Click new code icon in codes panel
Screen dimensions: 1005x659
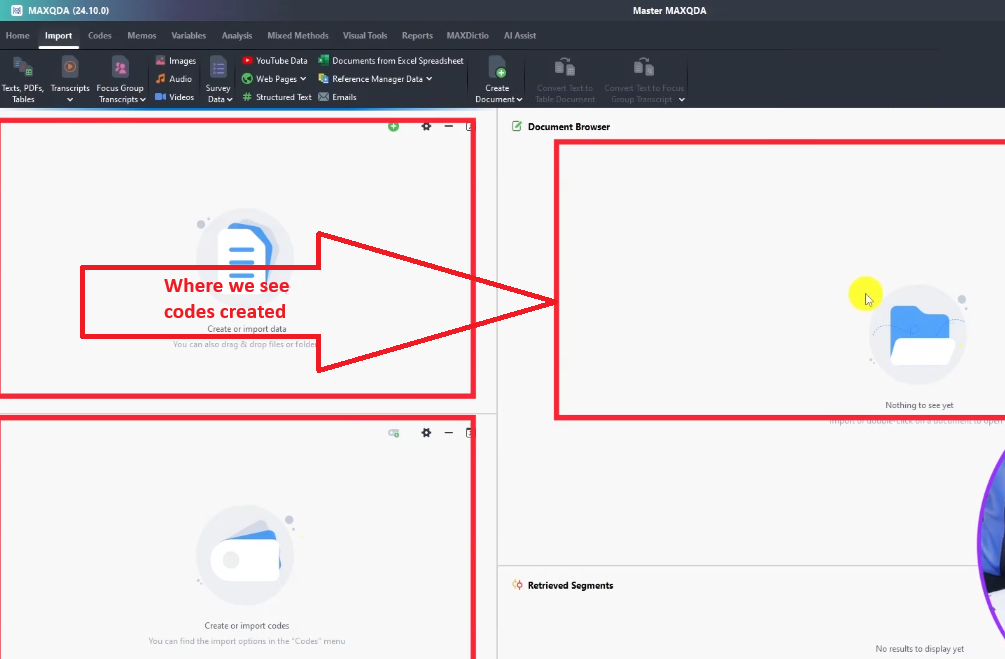coord(394,433)
